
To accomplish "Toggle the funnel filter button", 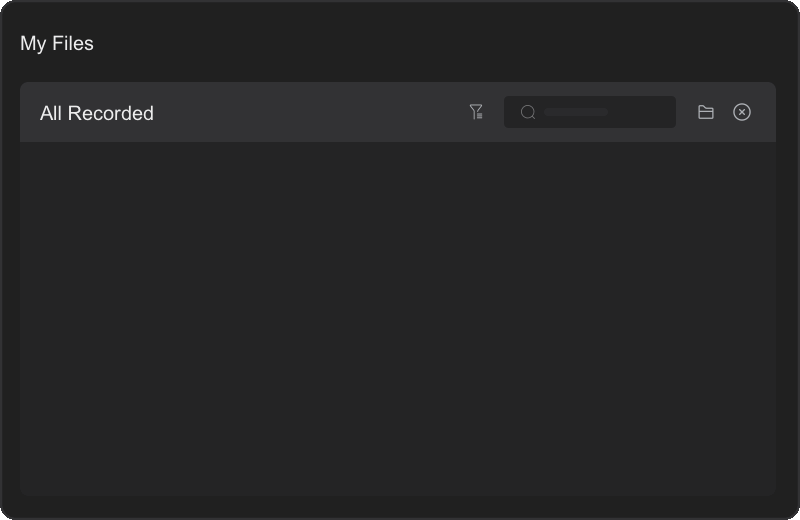I will 477,112.
